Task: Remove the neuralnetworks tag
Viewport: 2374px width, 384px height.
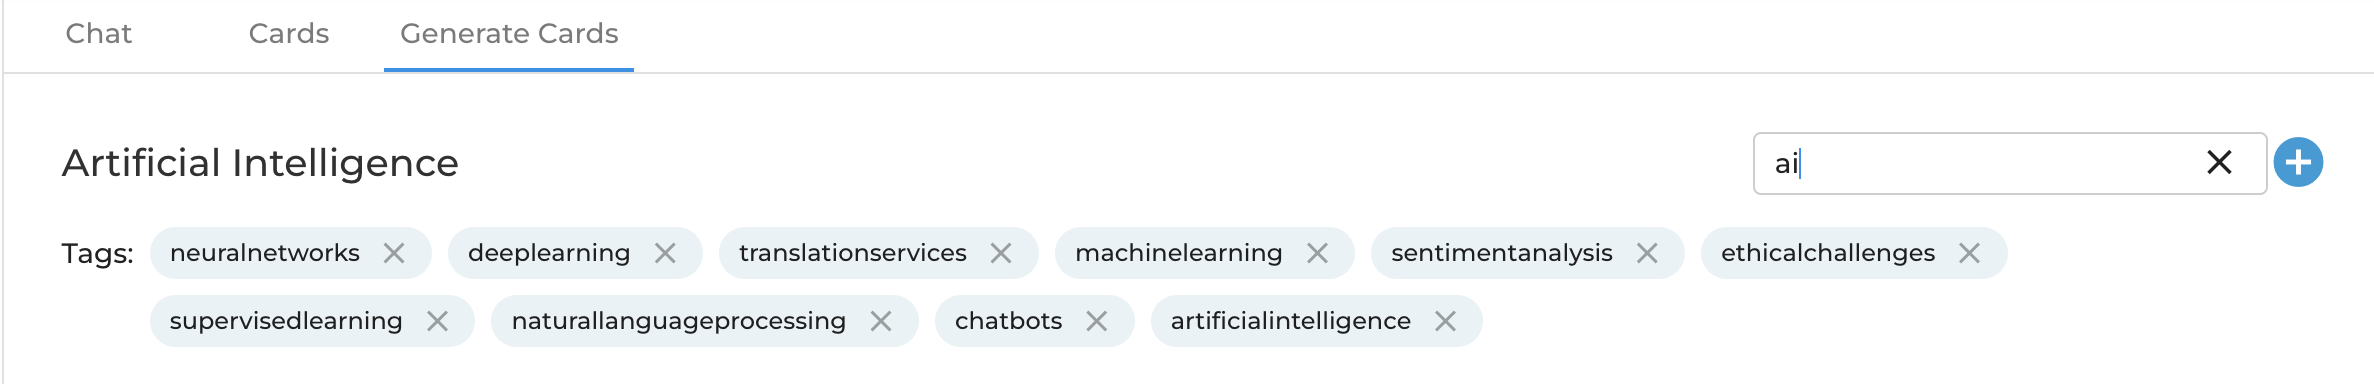Action: [394, 253]
